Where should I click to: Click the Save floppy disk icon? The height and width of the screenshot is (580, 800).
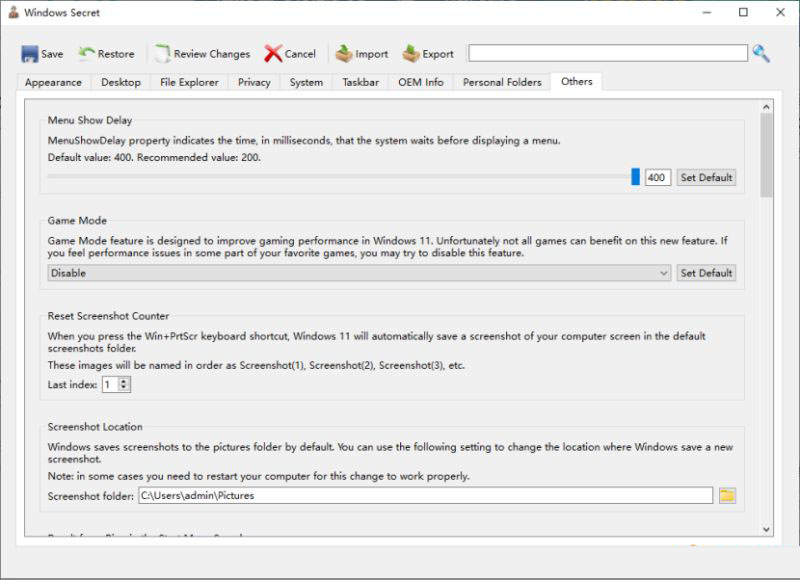(x=30, y=54)
